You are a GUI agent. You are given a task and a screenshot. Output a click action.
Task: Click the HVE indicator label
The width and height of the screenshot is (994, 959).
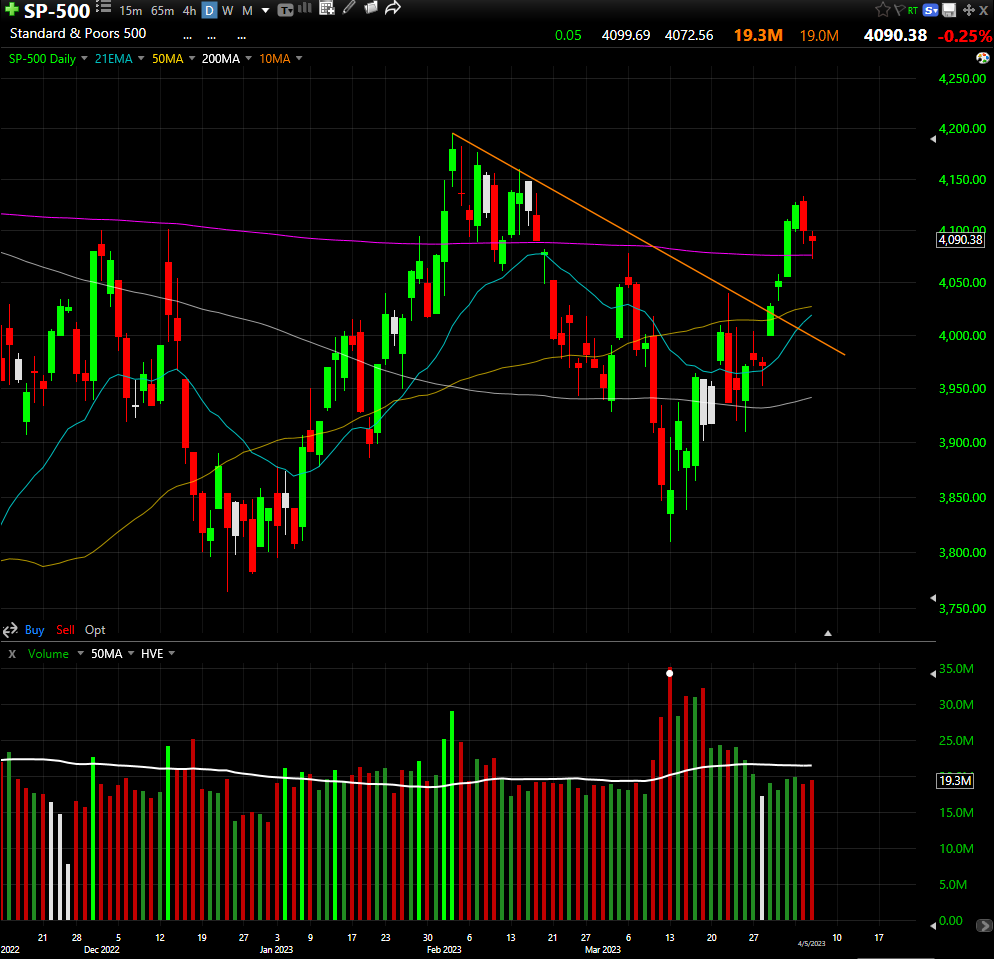point(152,654)
